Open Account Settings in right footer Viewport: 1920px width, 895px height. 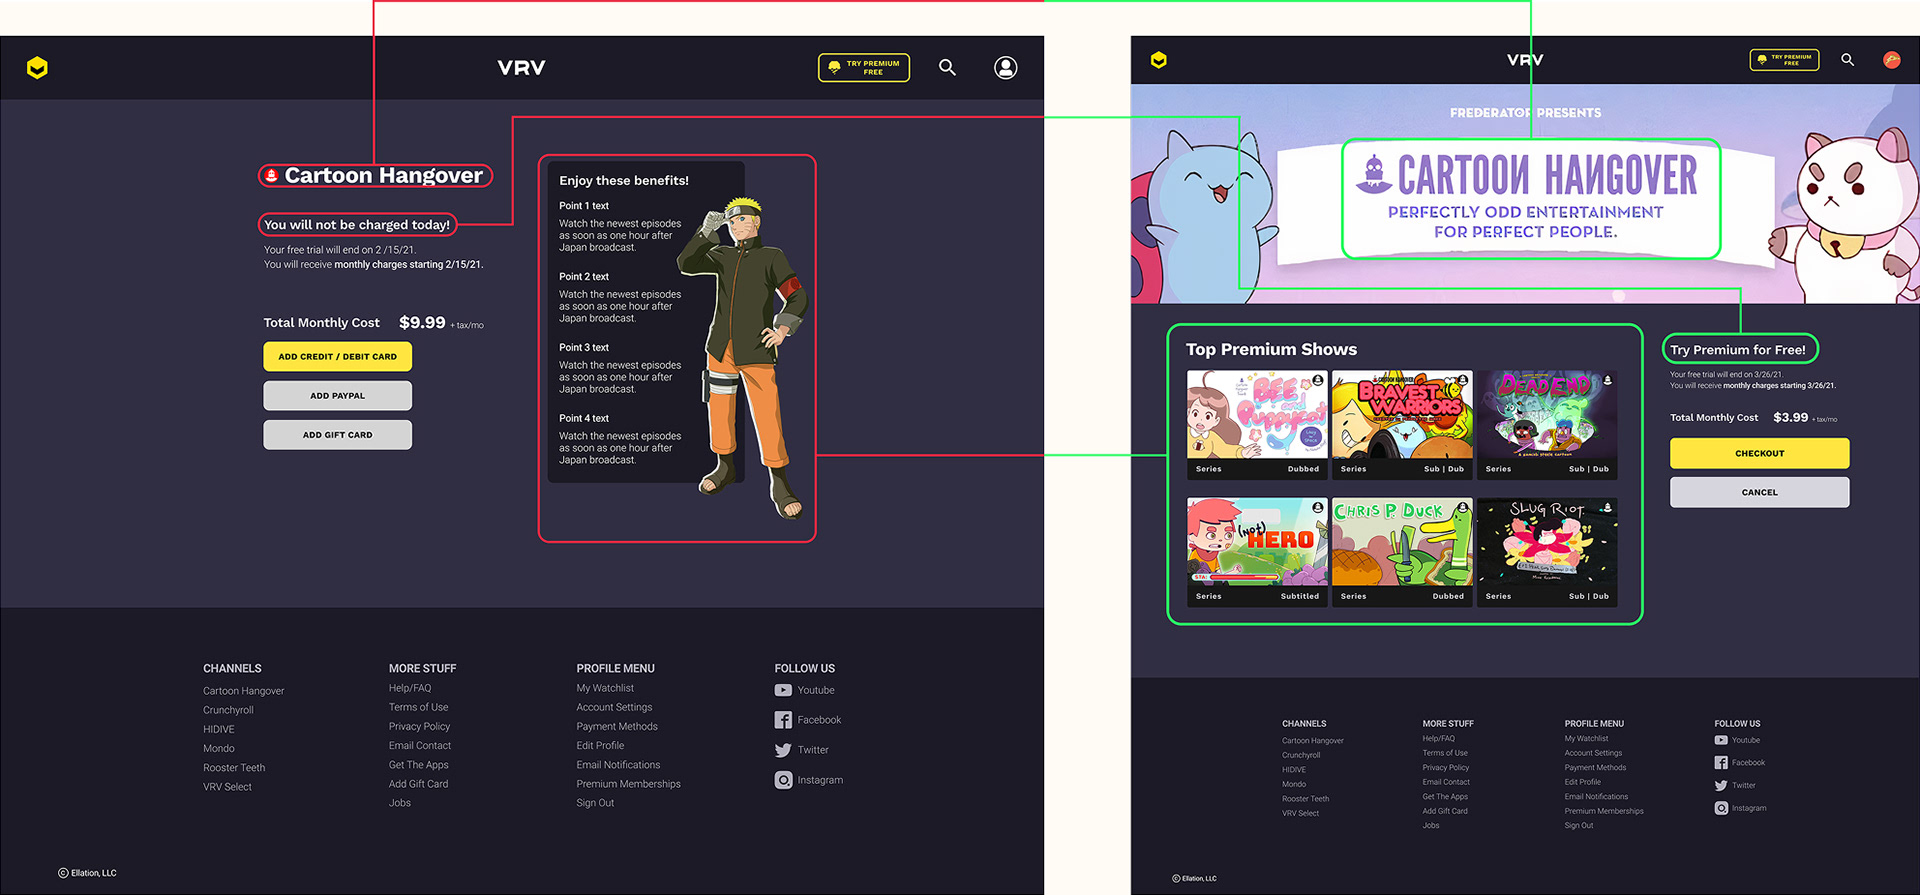[x=1594, y=753]
